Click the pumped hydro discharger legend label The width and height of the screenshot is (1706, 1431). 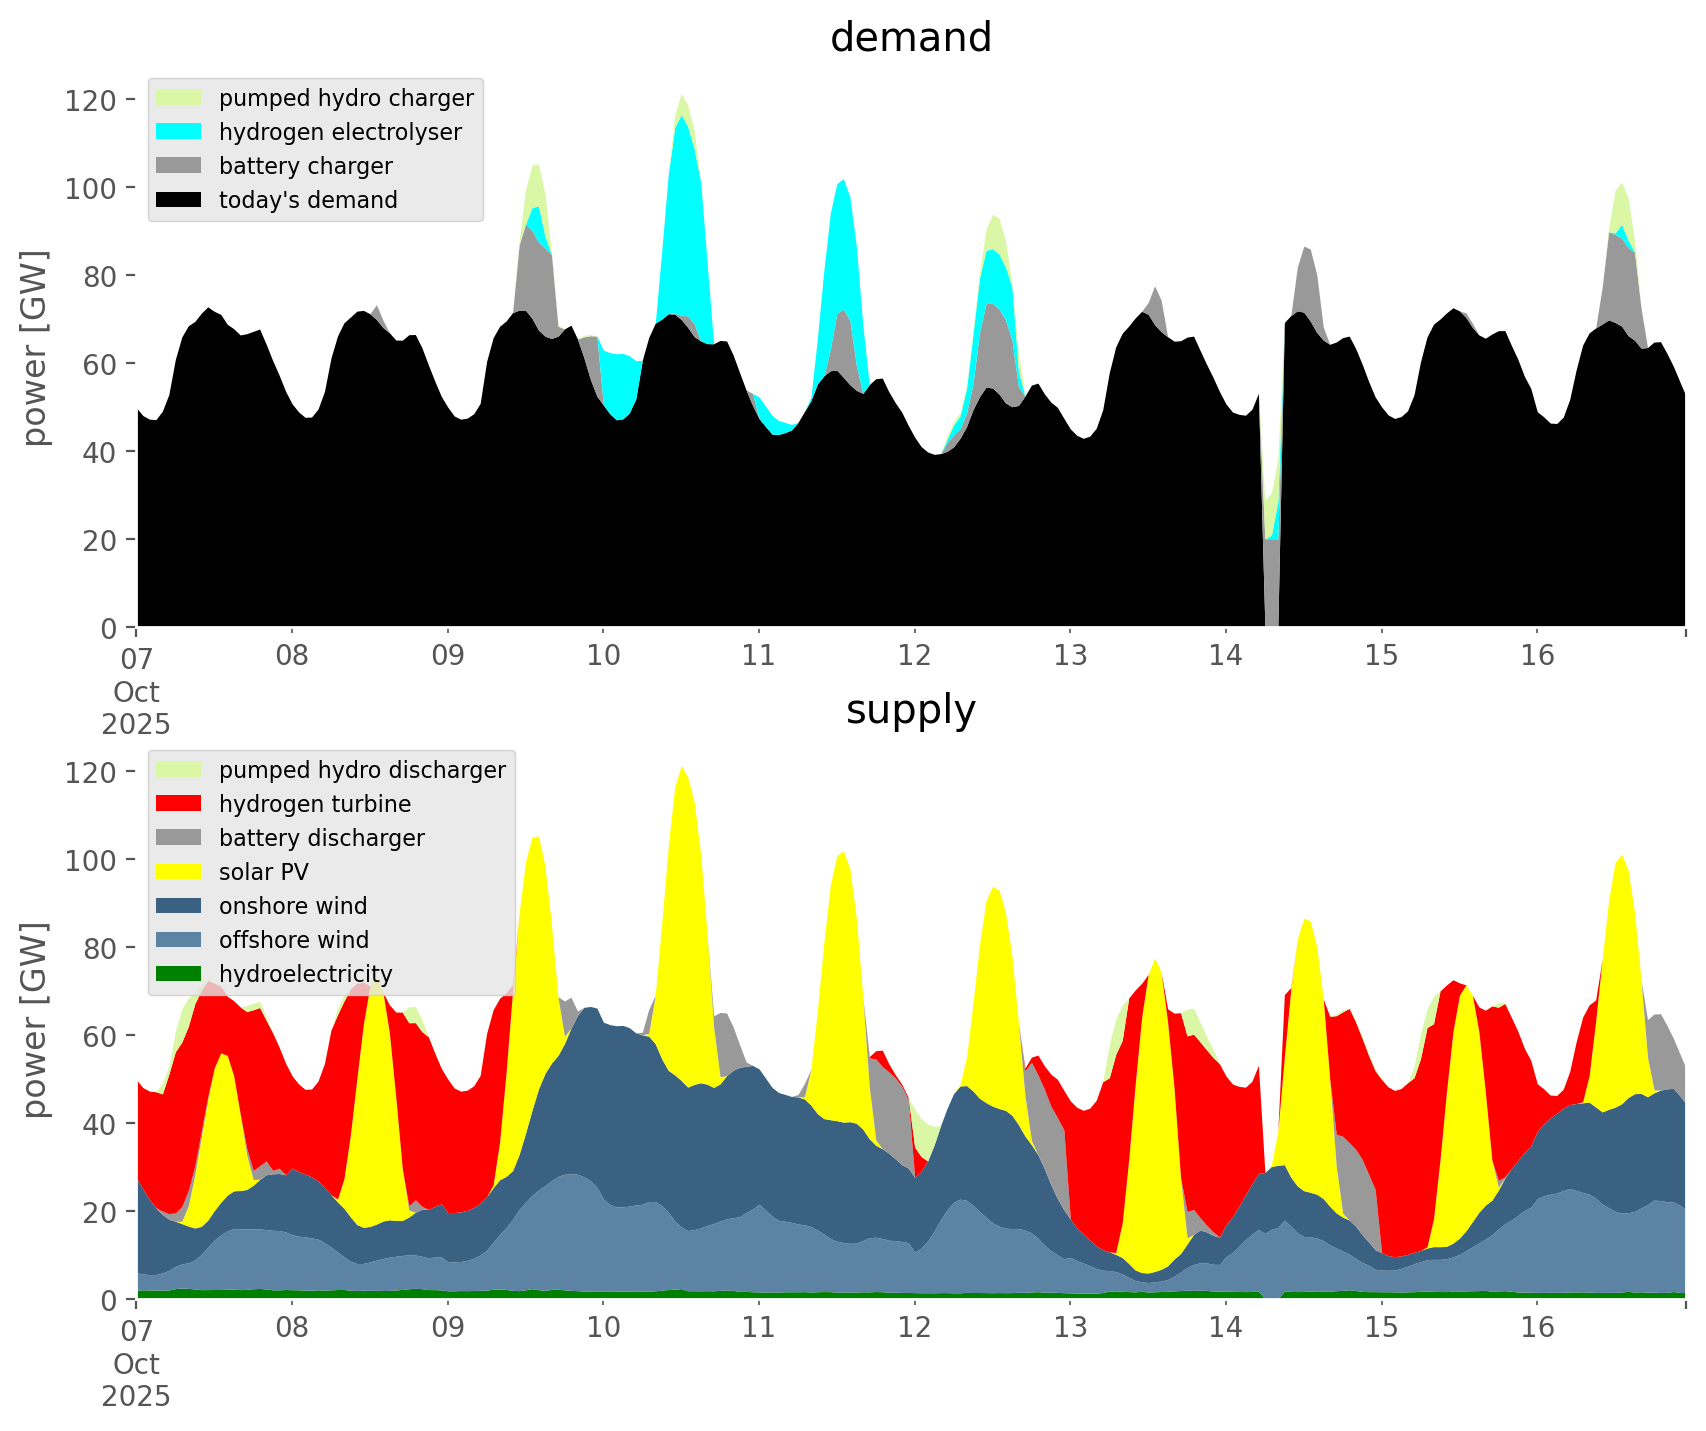click(362, 770)
